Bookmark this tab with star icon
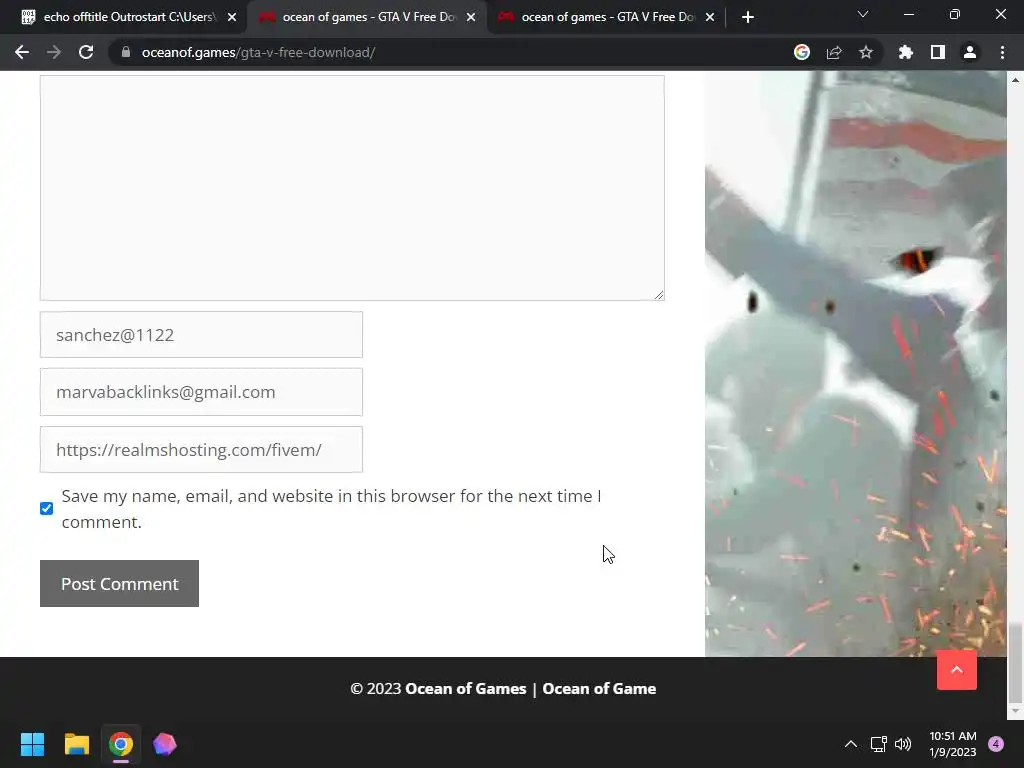This screenshot has height=768, width=1024. tap(866, 52)
